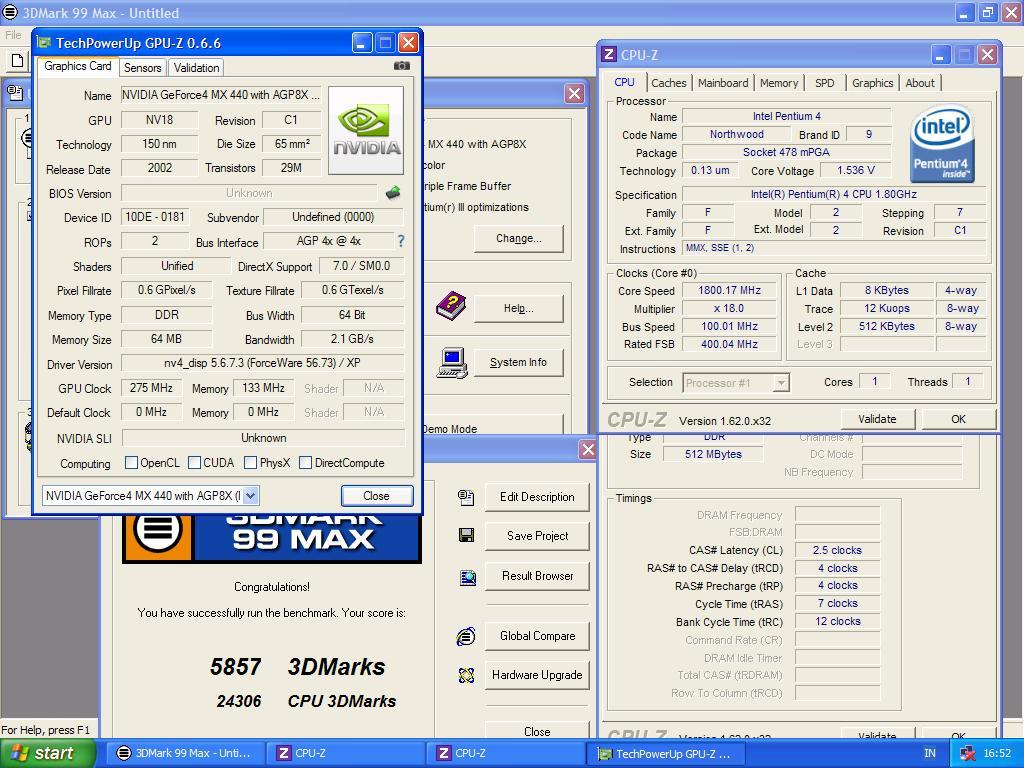Click the Intel Pentium 4 logo in CPU-Z

pos(941,144)
